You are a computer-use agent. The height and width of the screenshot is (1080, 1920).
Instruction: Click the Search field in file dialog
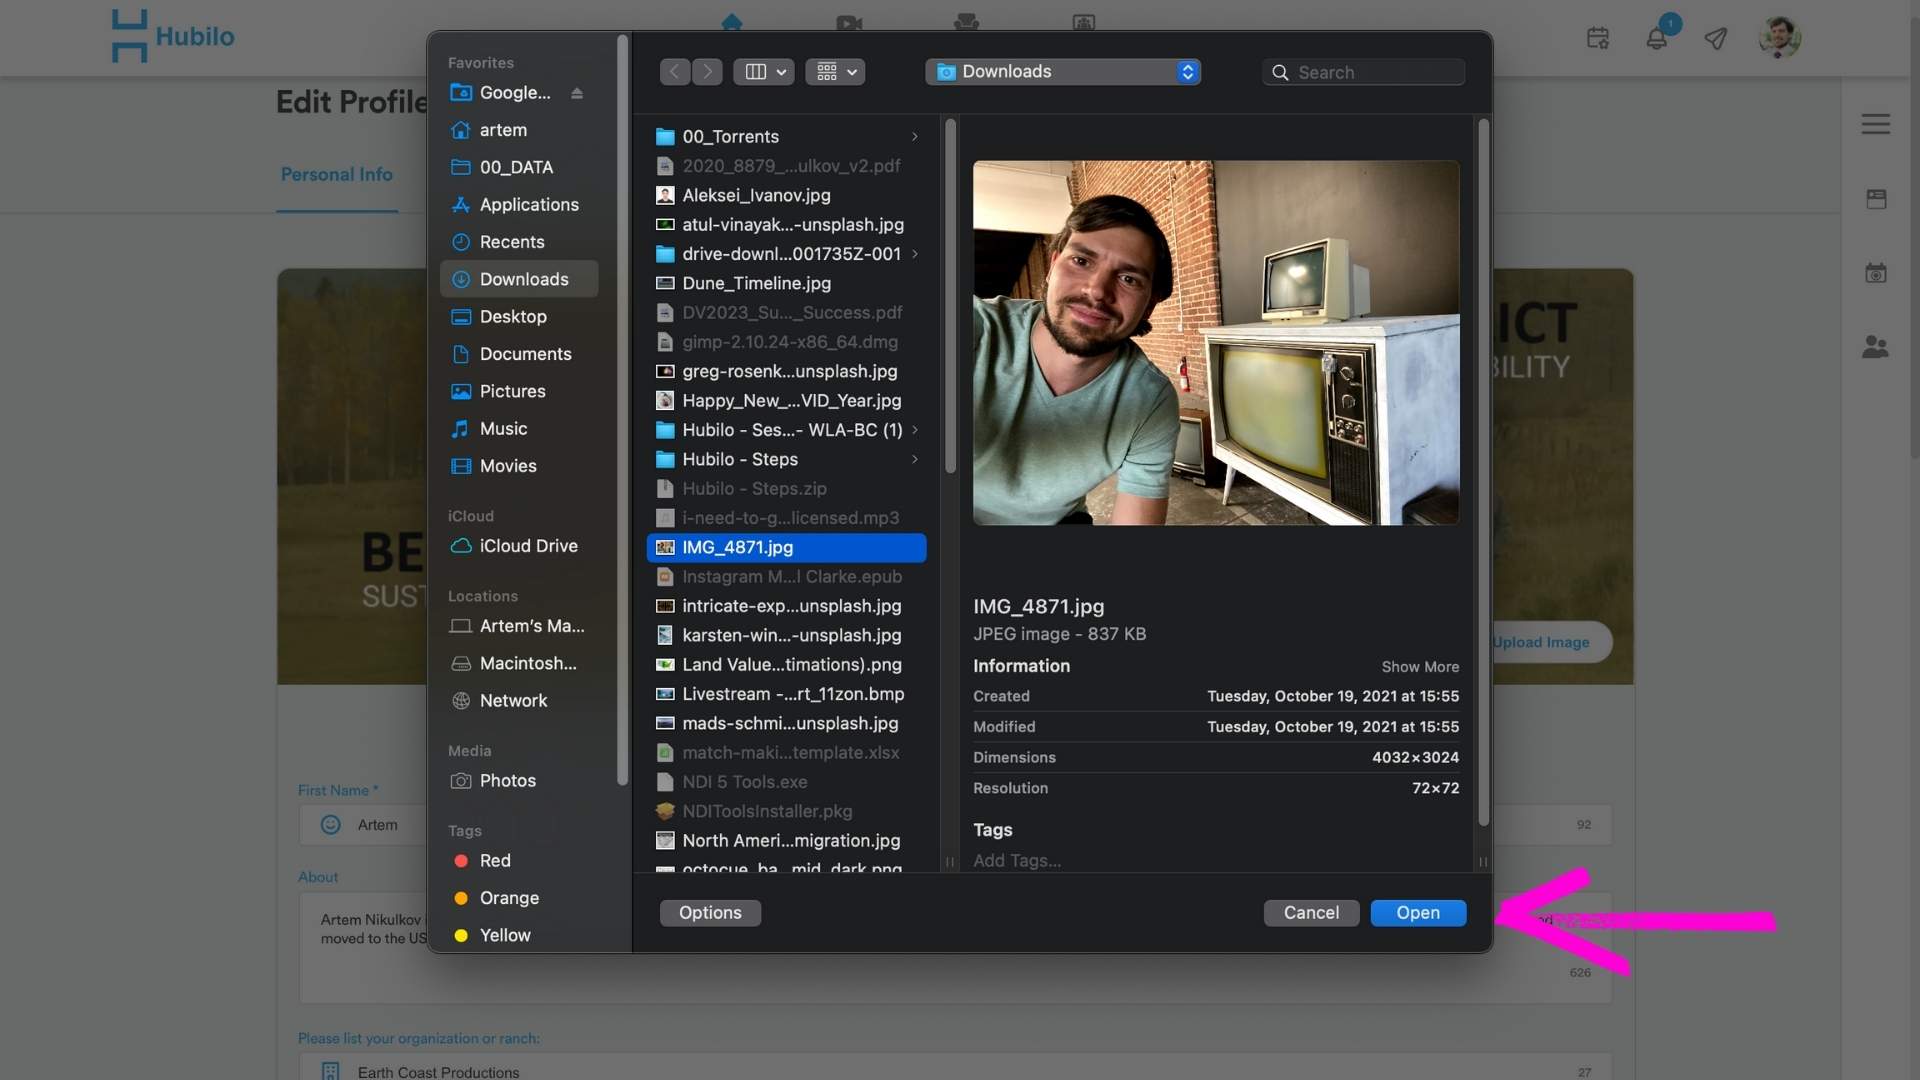(x=1364, y=72)
